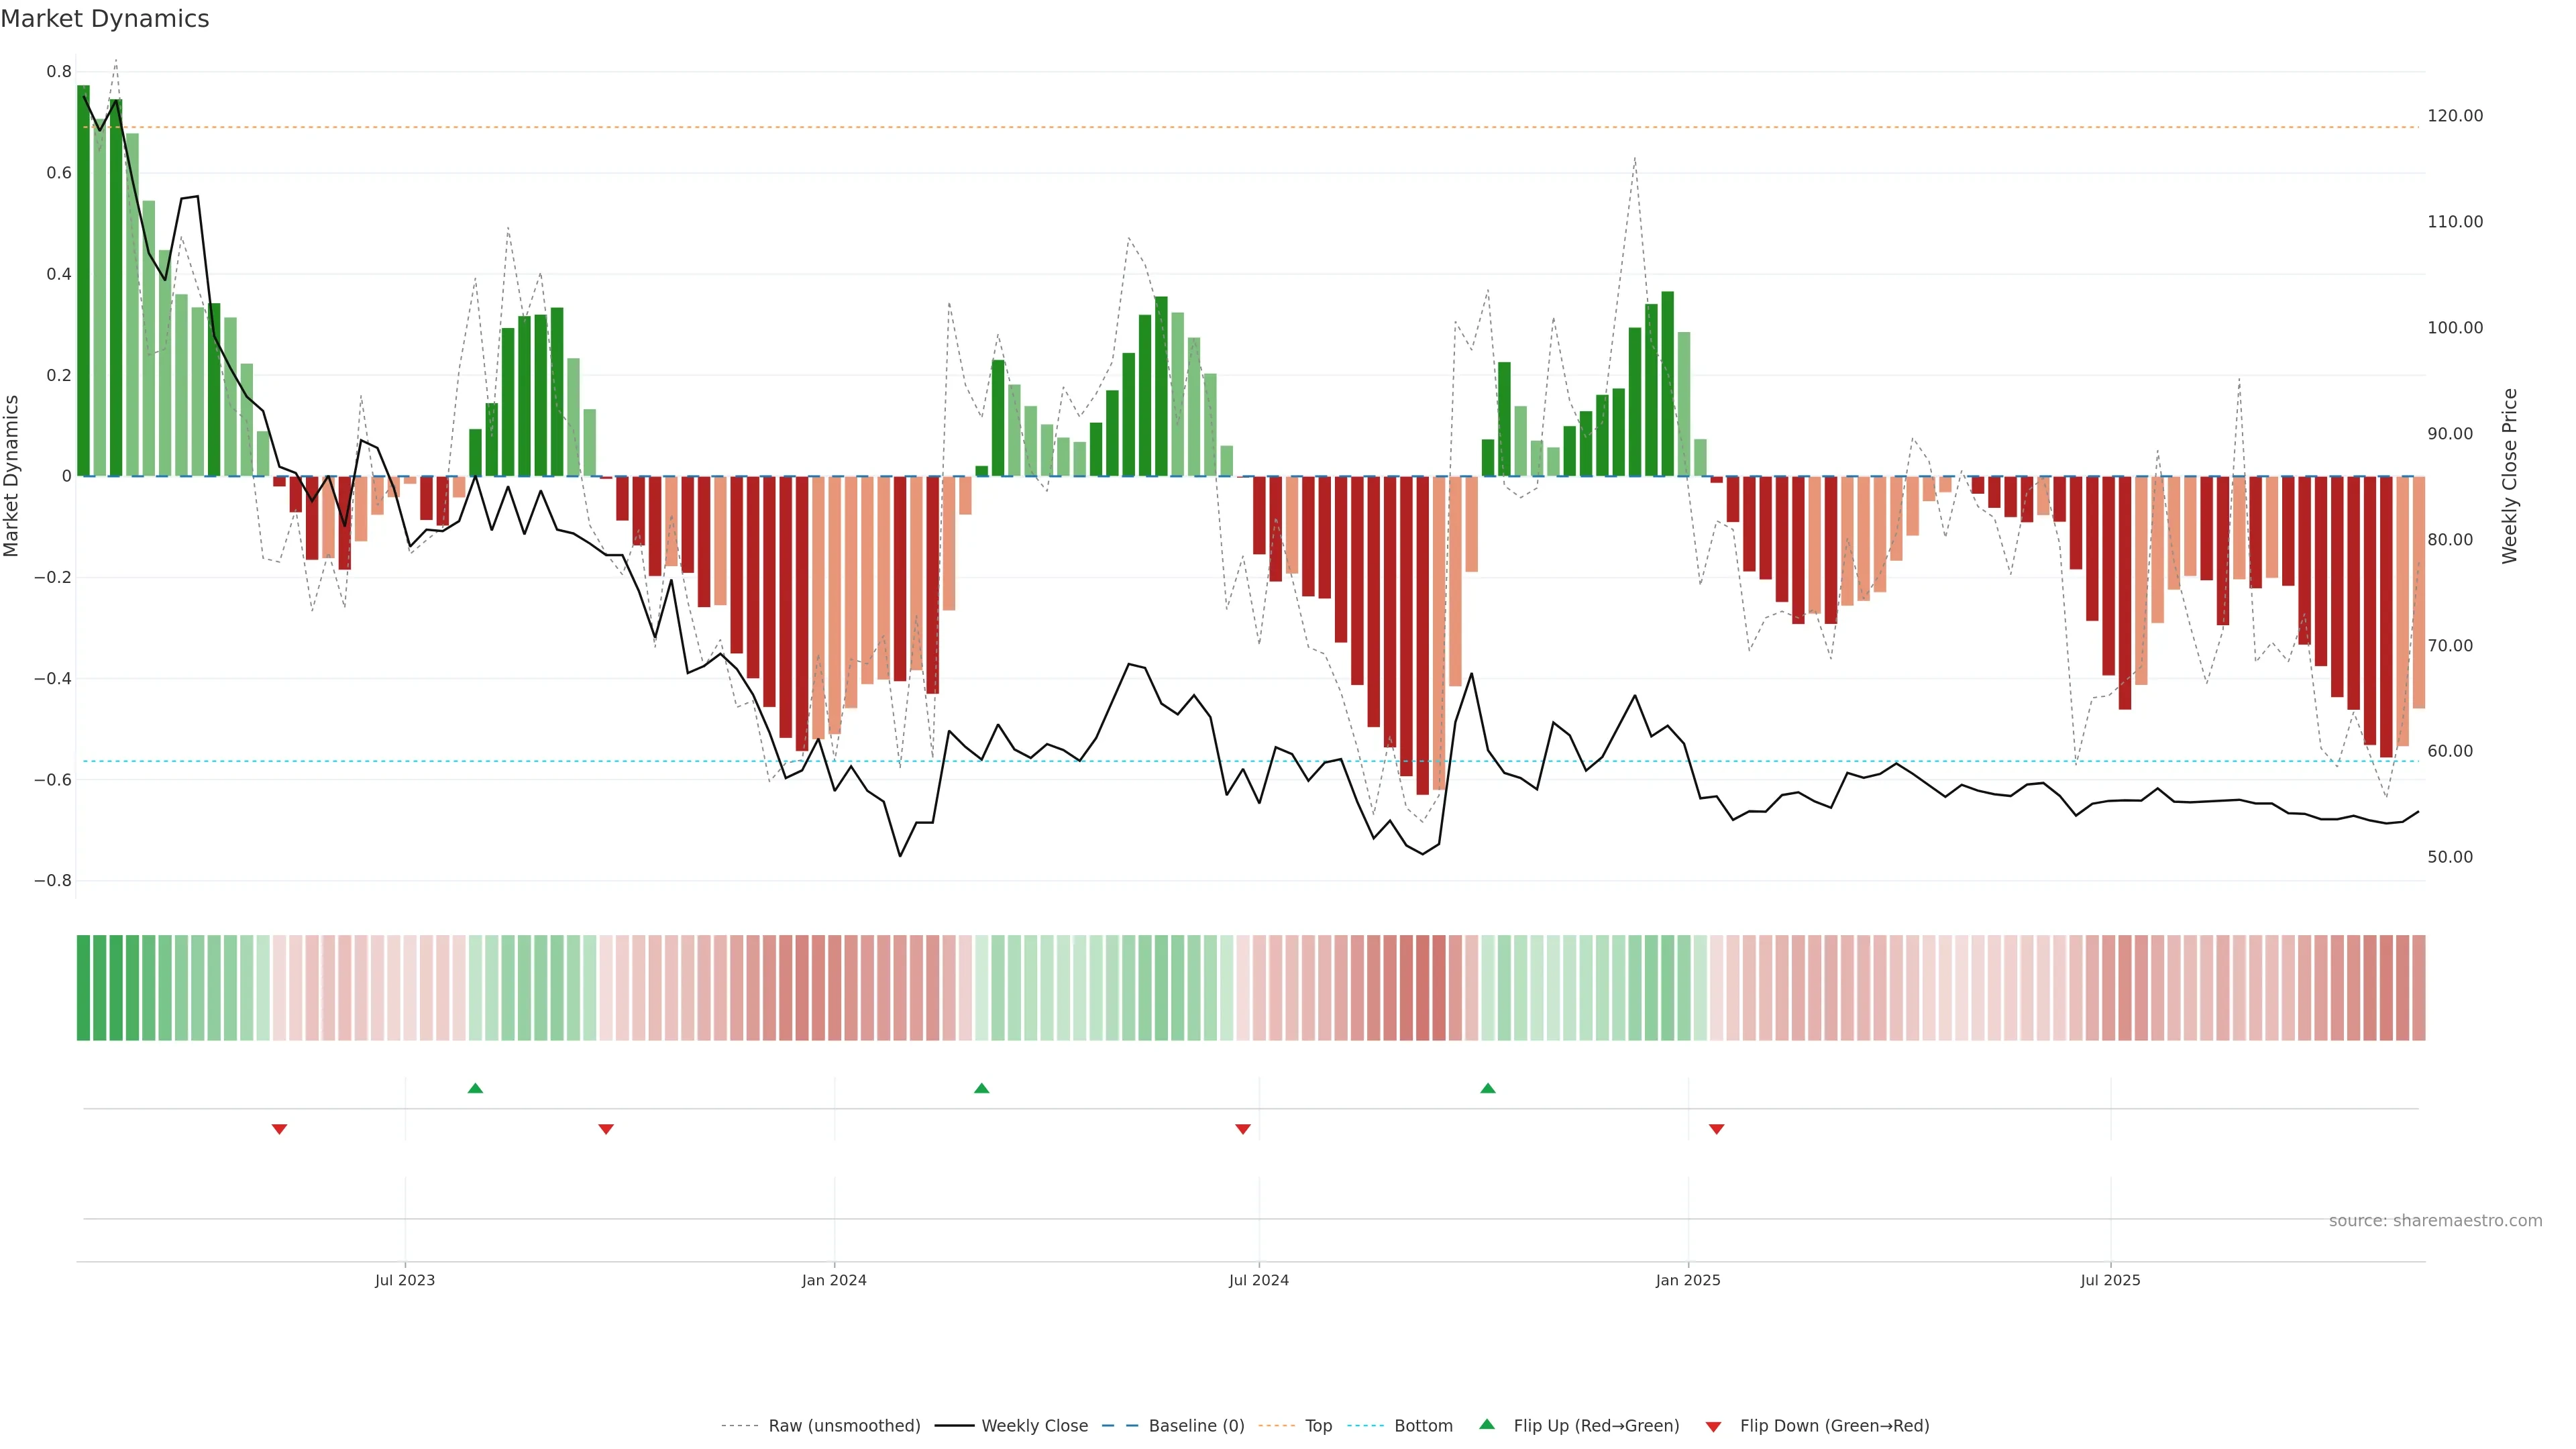Image resolution: width=2576 pixels, height=1449 pixels.
Task: Click the Market Dynamics chart title
Action: point(105,19)
